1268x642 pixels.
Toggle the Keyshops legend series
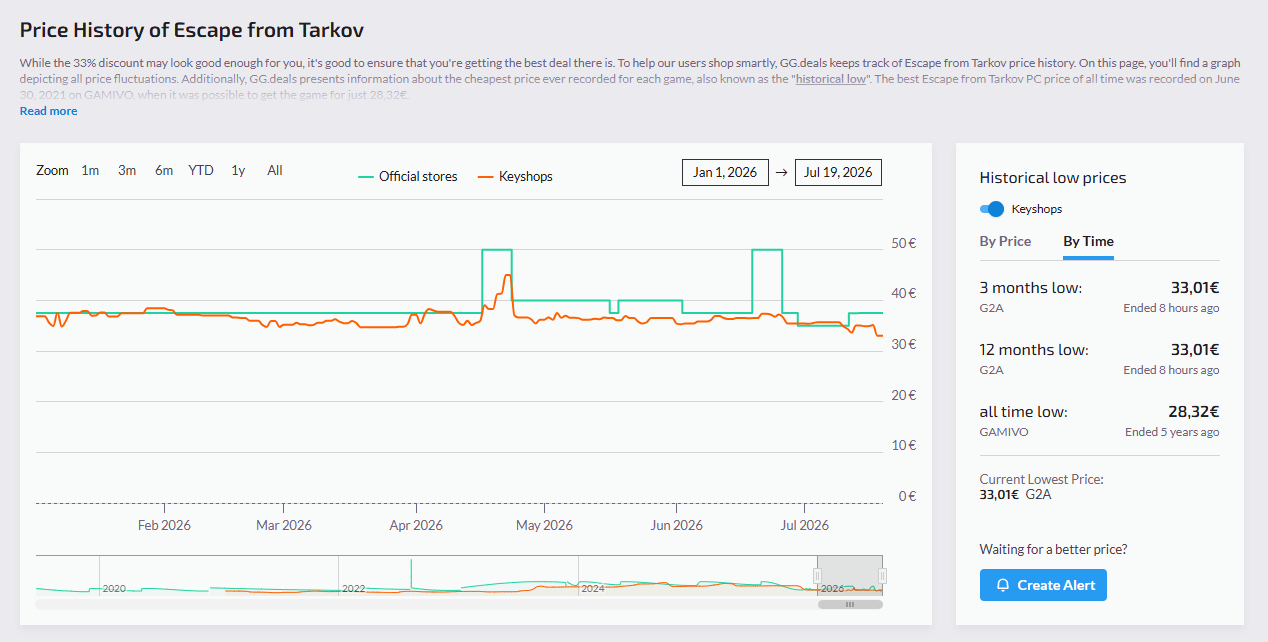tap(515, 176)
